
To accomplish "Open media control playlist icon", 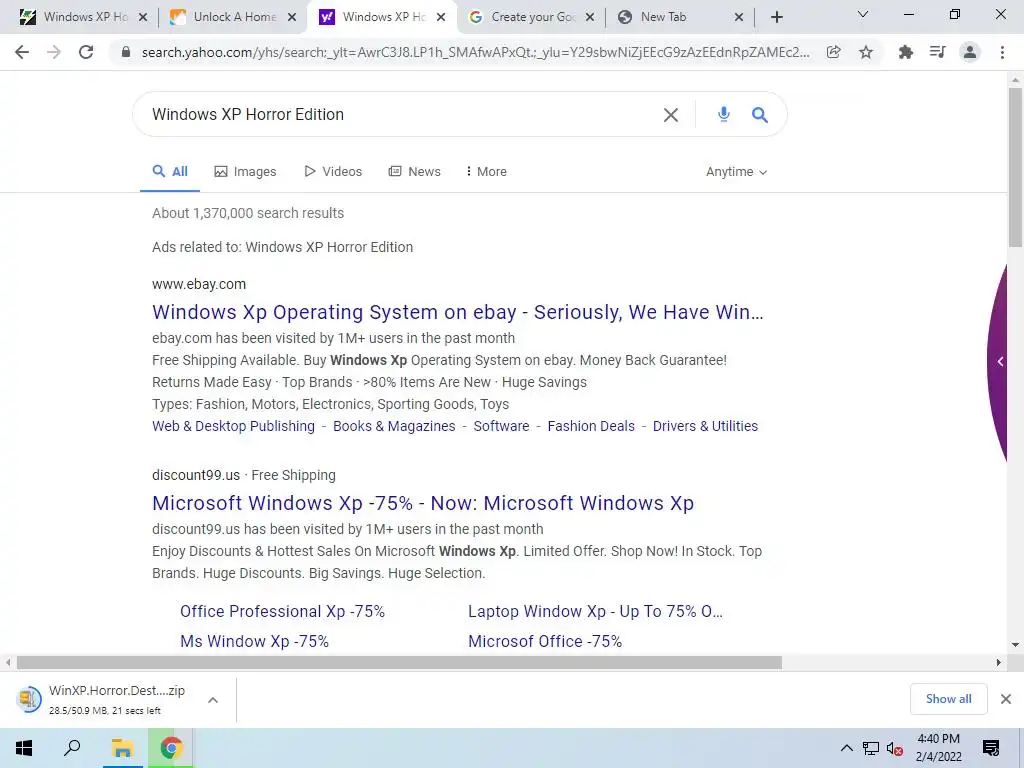I will 937,52.
